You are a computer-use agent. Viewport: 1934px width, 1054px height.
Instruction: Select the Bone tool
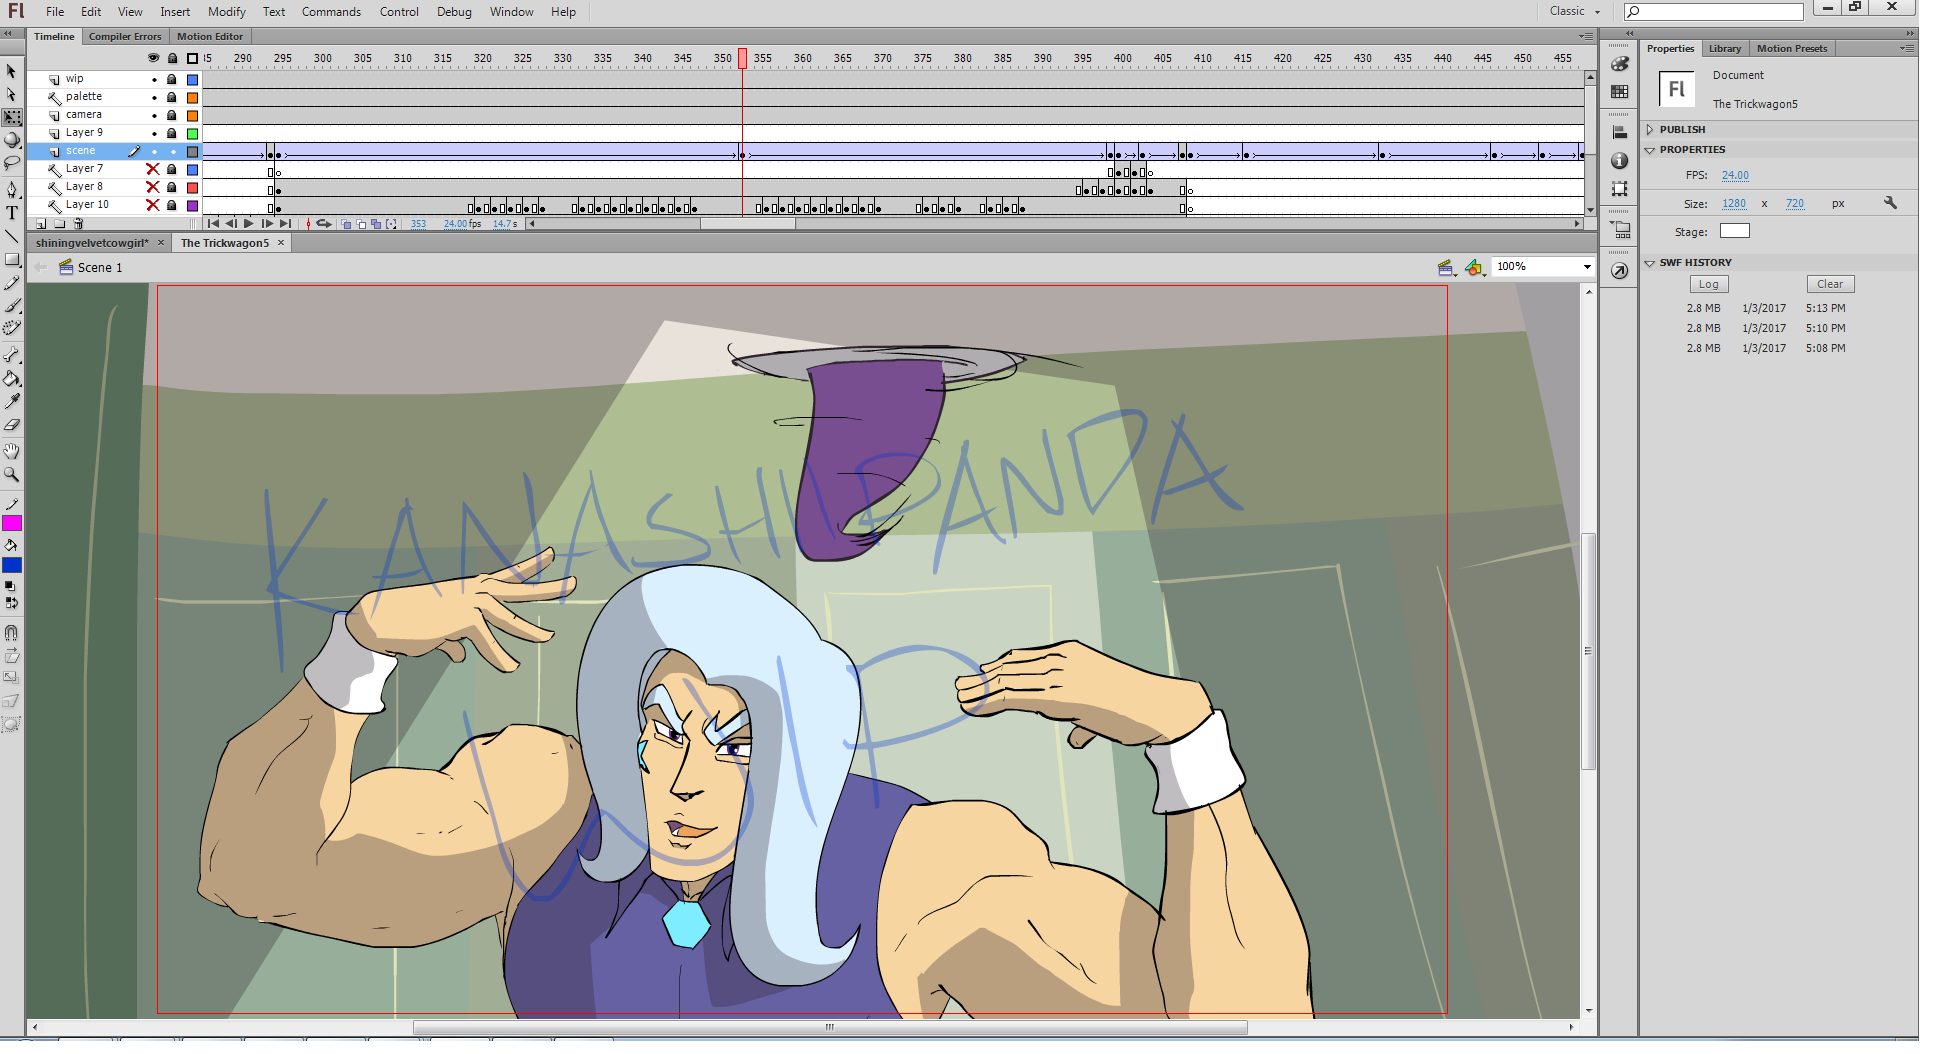[12, 355]
